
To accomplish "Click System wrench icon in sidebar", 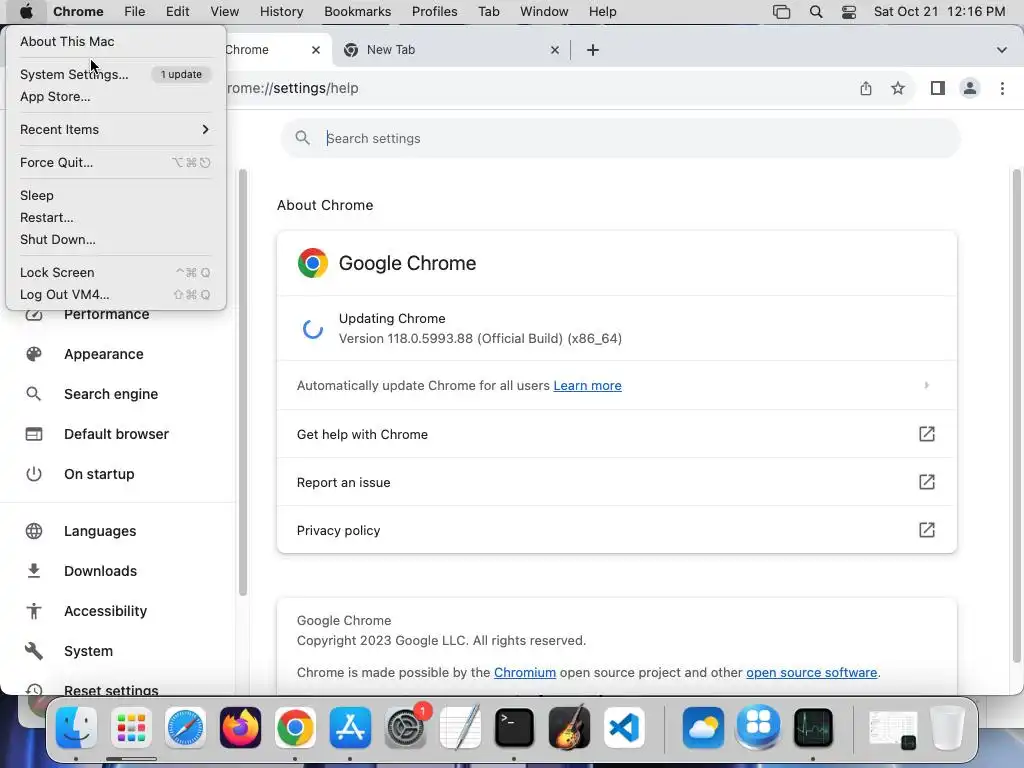I will (x=34, y=650).
